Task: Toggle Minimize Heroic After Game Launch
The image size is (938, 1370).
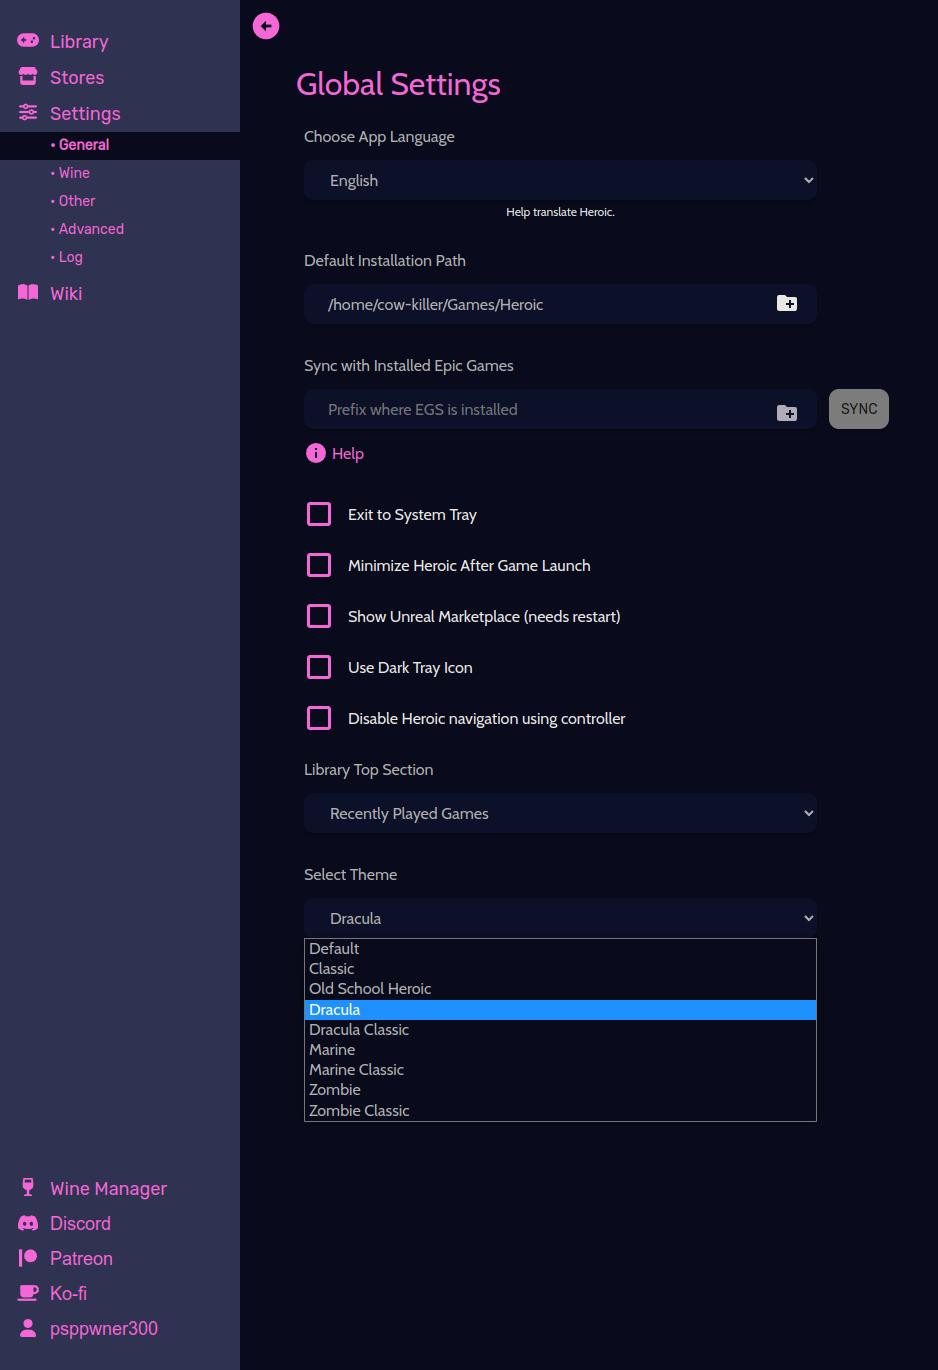Action: (319, 565)
